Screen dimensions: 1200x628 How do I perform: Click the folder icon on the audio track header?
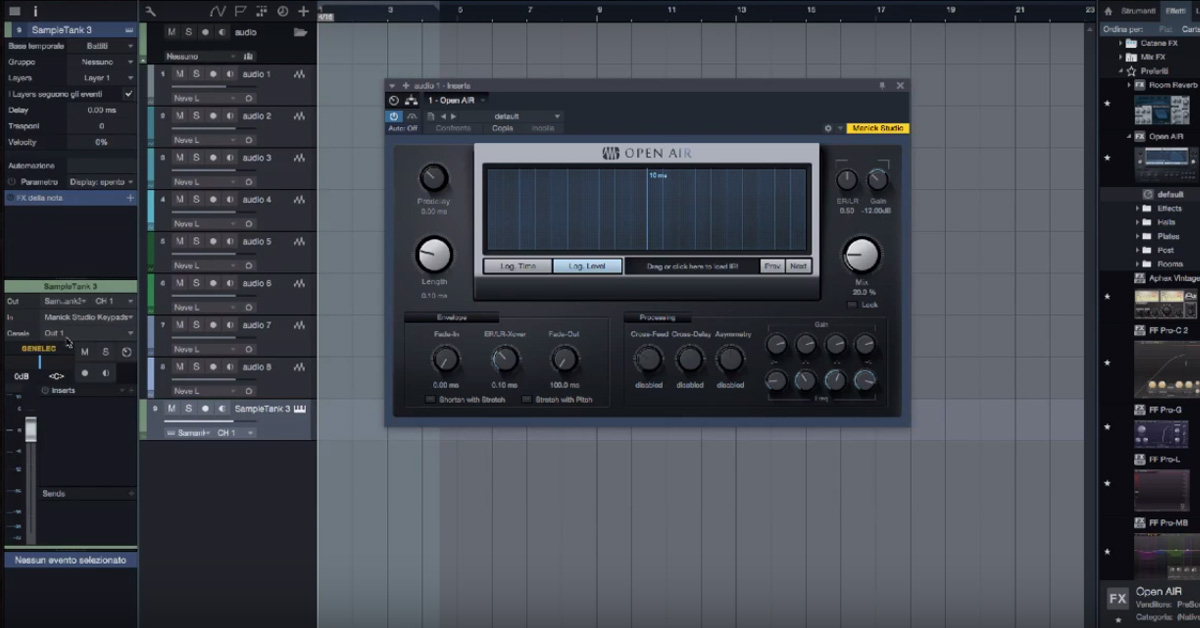(x=299, y=32)
